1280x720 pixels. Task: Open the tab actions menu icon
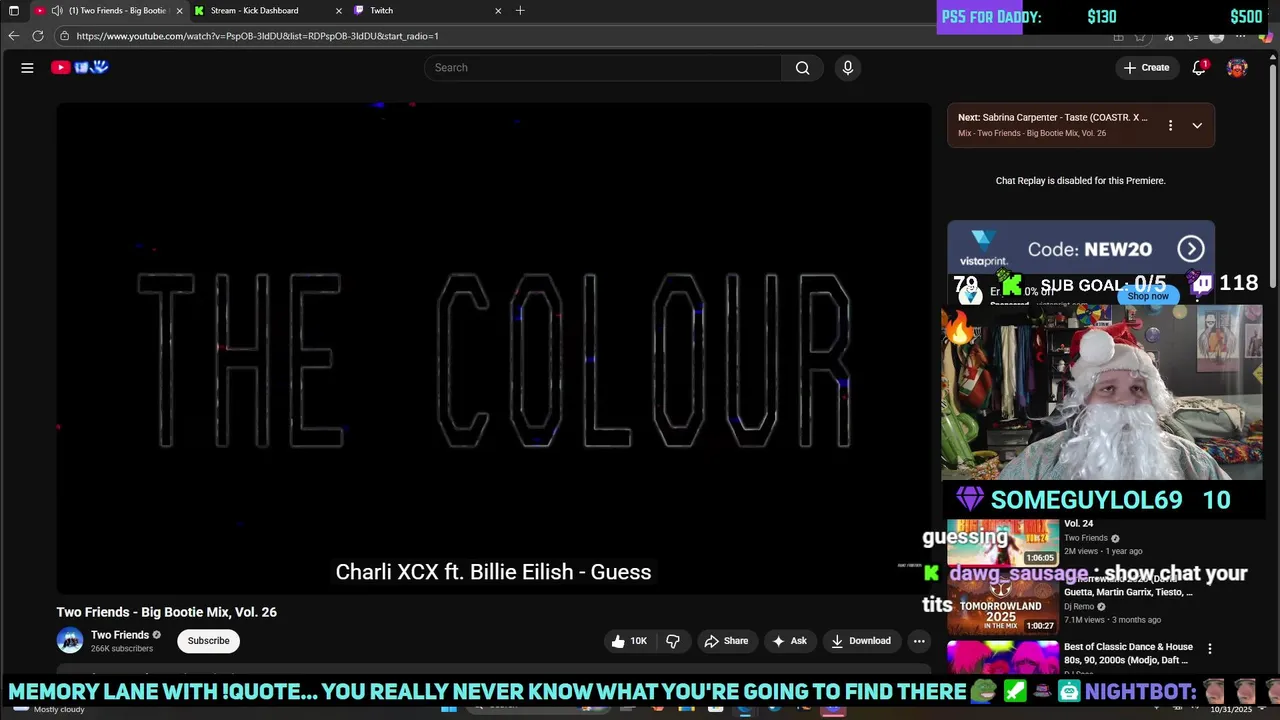pos(13,11)
